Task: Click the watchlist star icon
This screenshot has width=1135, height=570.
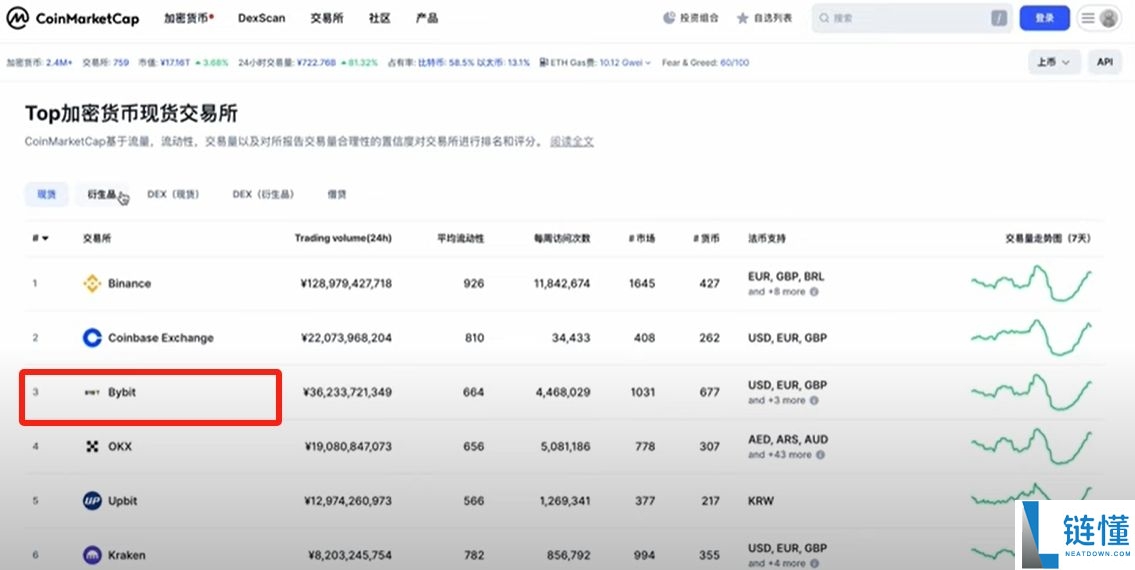Action: (743, 18)
